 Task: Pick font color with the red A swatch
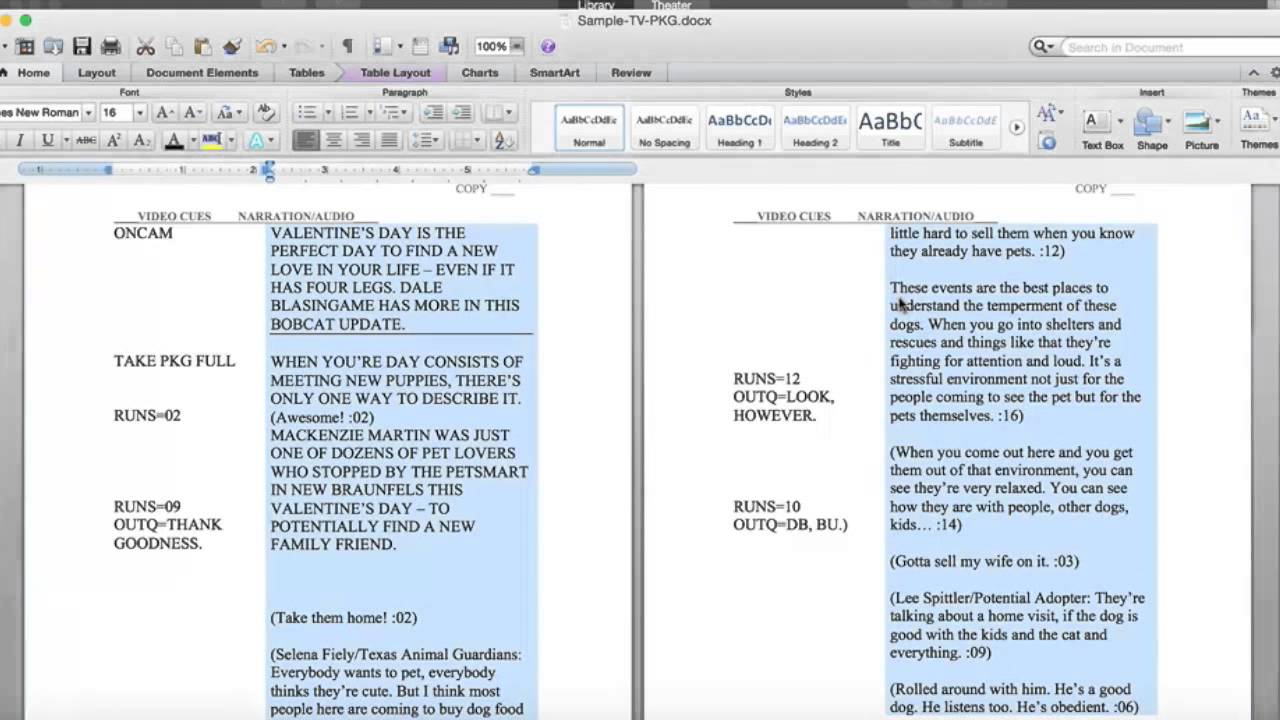coord(174,141)
